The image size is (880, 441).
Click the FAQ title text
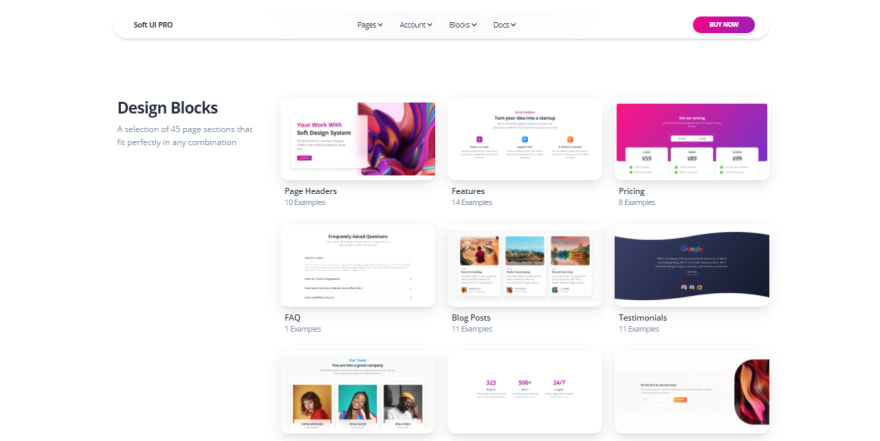tap(293, 318)
